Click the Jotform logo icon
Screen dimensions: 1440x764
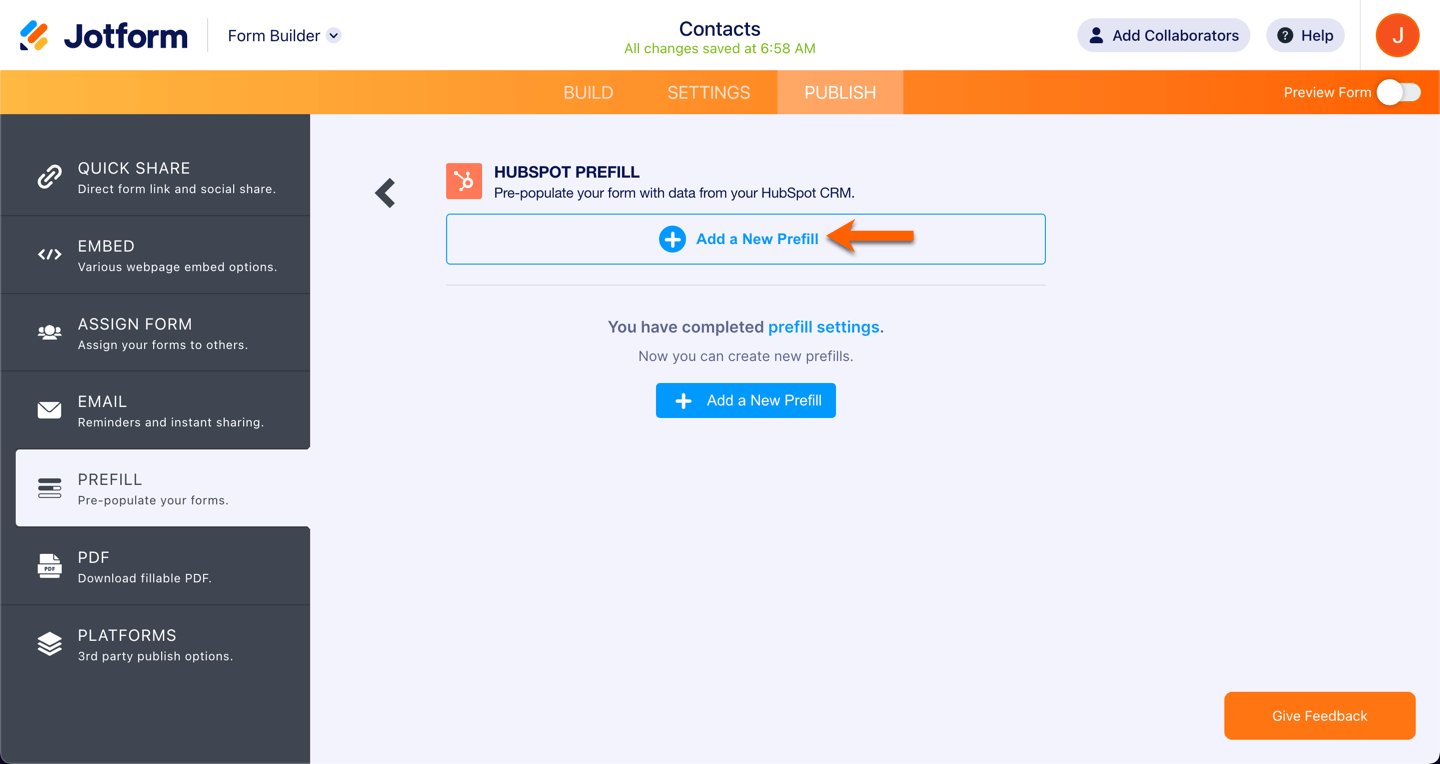[35, 36]
